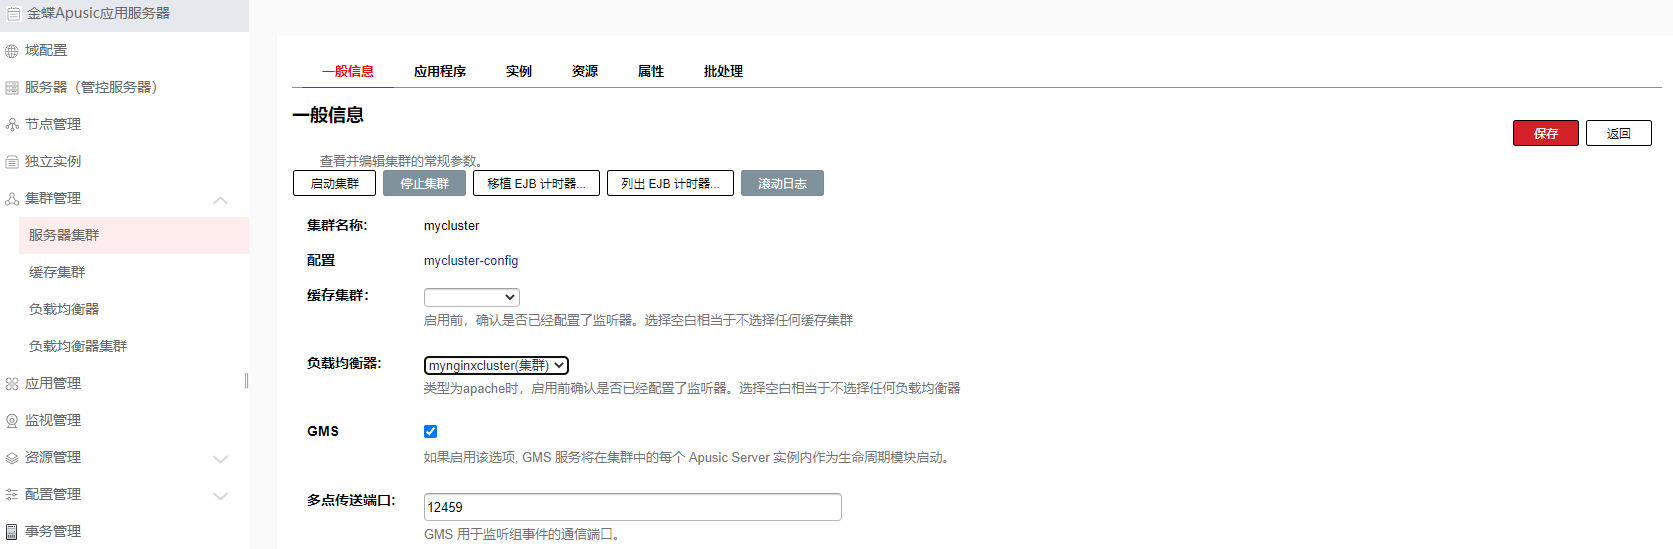Click the layers icon beside 资源管理
Viewport: 1673px width, 549px height.
coord(12,458)
